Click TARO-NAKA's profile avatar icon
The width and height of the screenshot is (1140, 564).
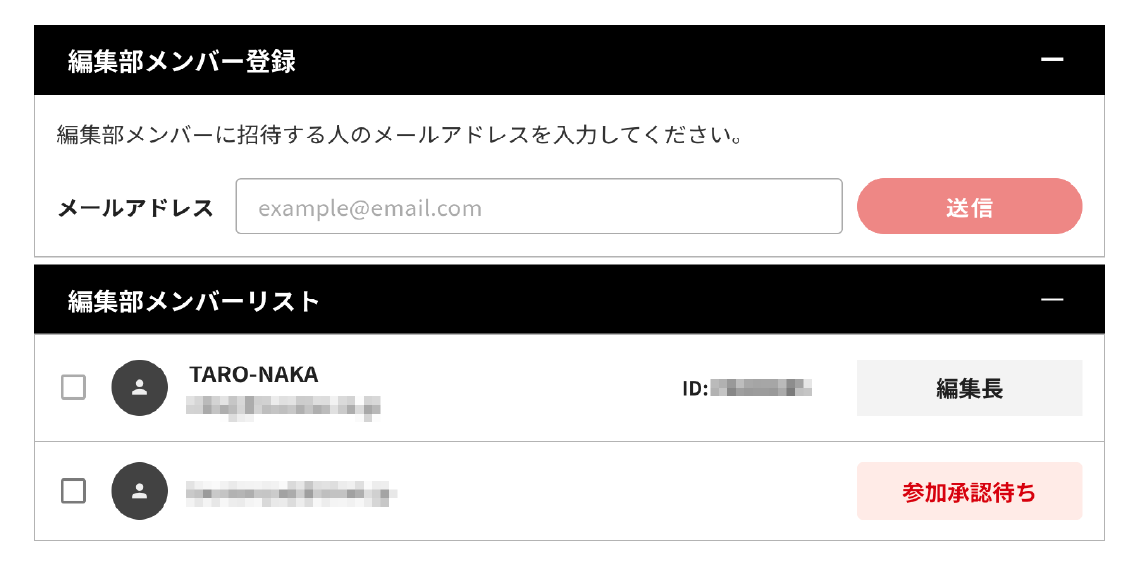(139, 387)
